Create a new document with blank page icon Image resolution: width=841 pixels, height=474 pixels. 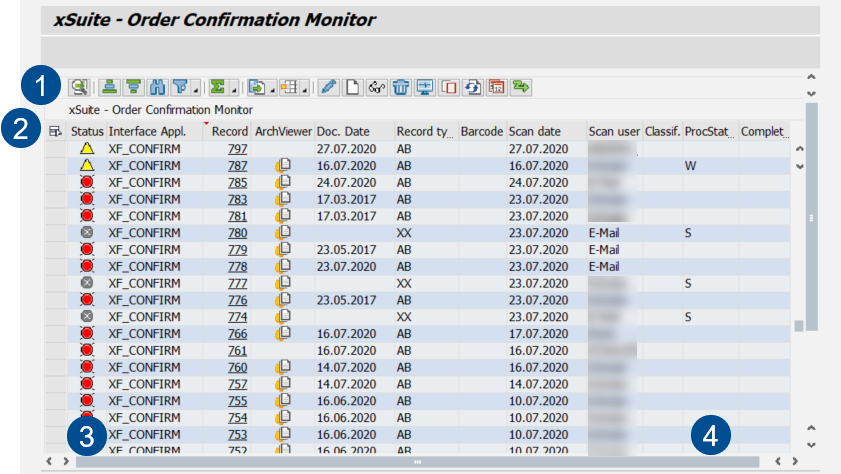(352, 87)
